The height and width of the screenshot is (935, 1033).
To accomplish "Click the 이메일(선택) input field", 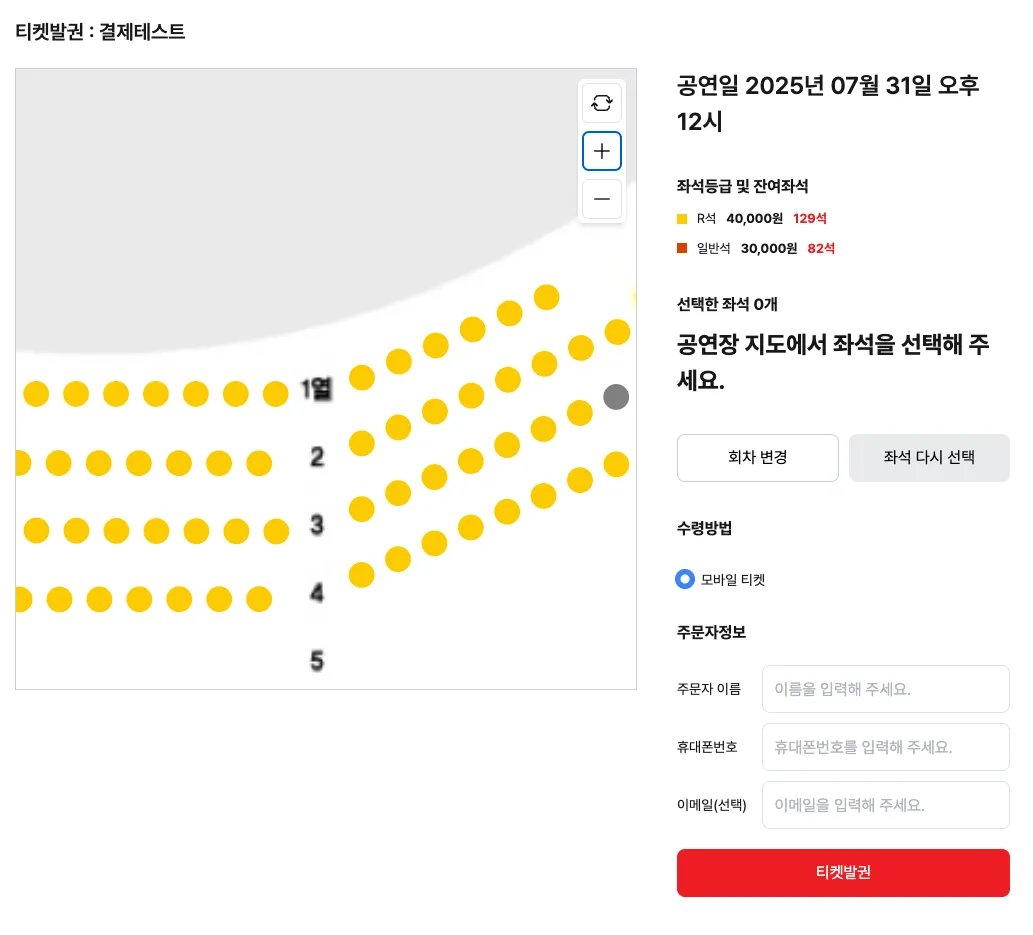I will (885, 805).
